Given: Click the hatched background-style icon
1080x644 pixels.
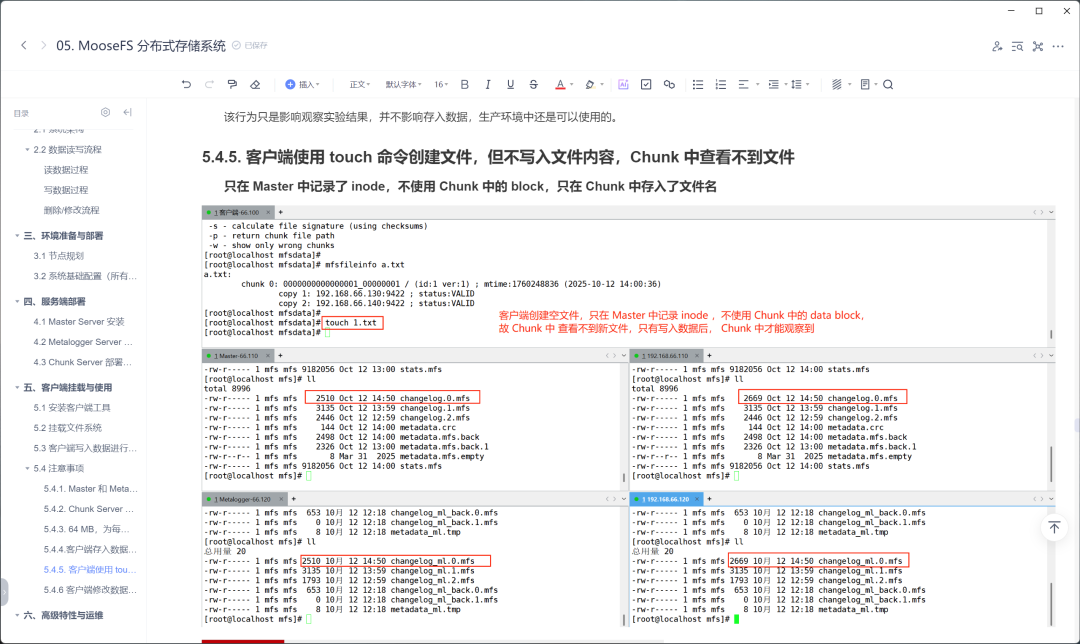Looking at the screenshot, I should click(x=837, y=84).
